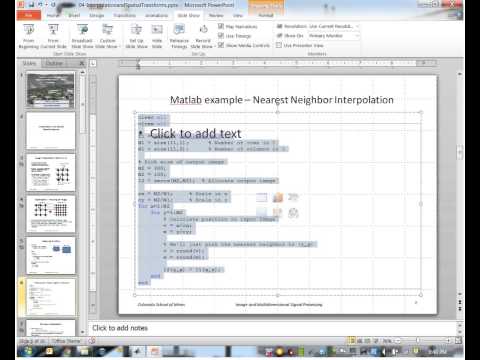Switch to the View ribbon tab
This screenshot has width=480, height=360.
click(x=238, y=15)
